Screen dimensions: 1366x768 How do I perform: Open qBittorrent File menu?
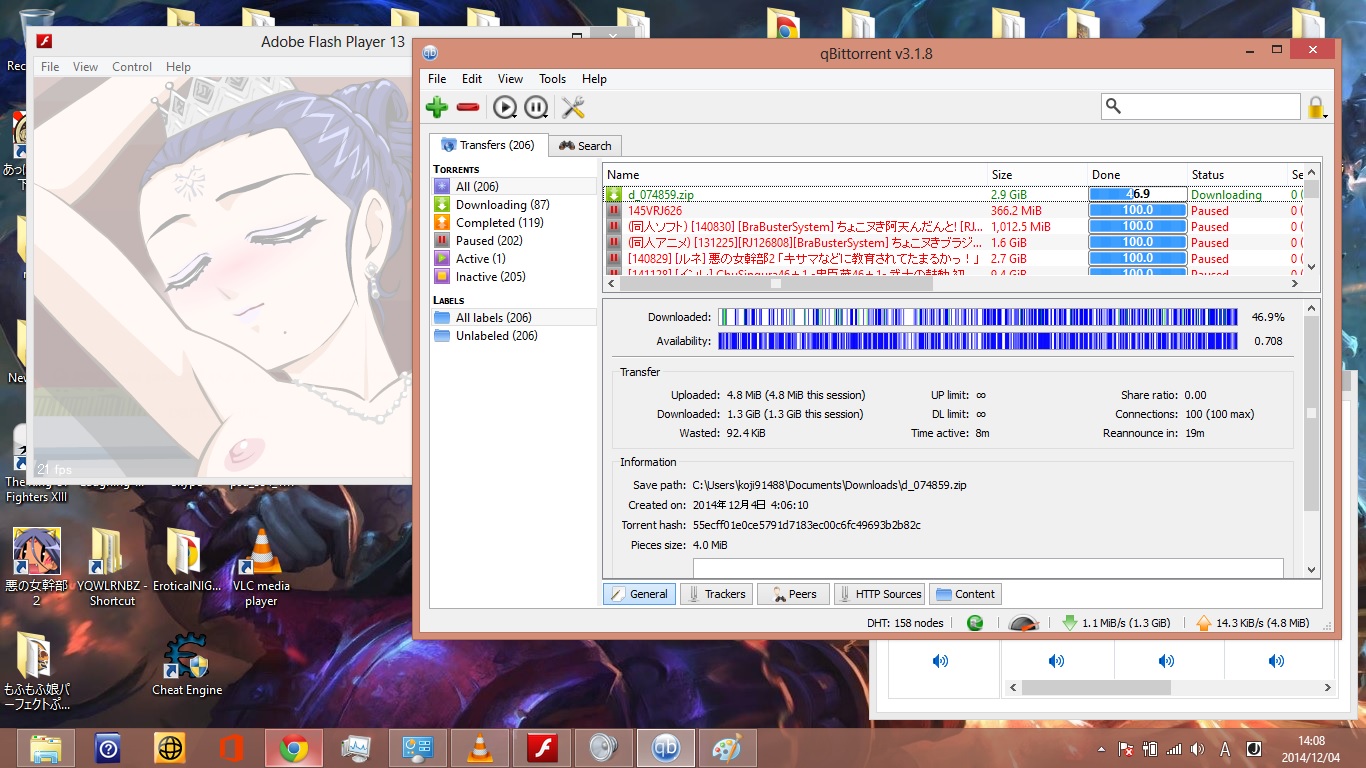coord(437,79)
